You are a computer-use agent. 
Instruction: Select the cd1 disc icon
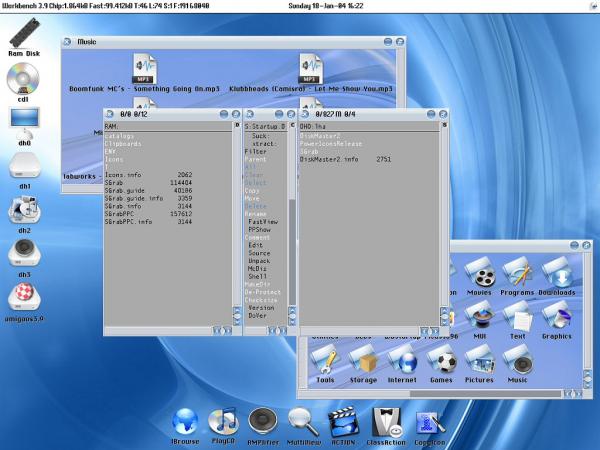[23, 78]
